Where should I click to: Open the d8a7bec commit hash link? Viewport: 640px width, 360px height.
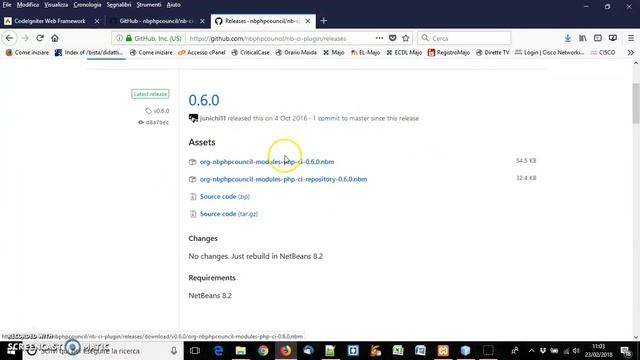[x=153, y=122]
